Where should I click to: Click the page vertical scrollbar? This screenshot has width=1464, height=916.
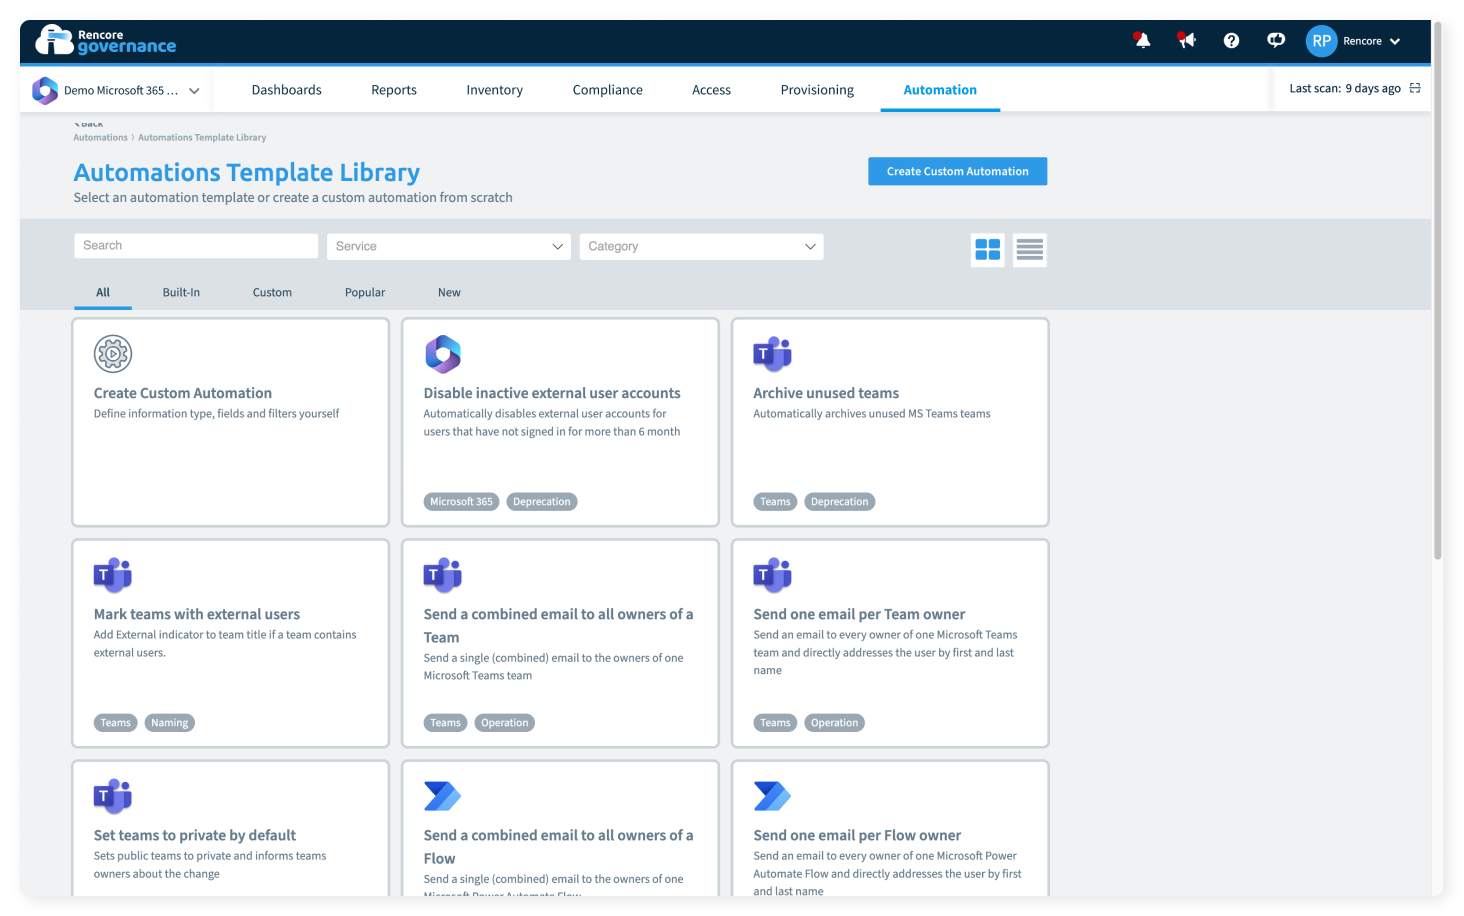(1438, 290)
